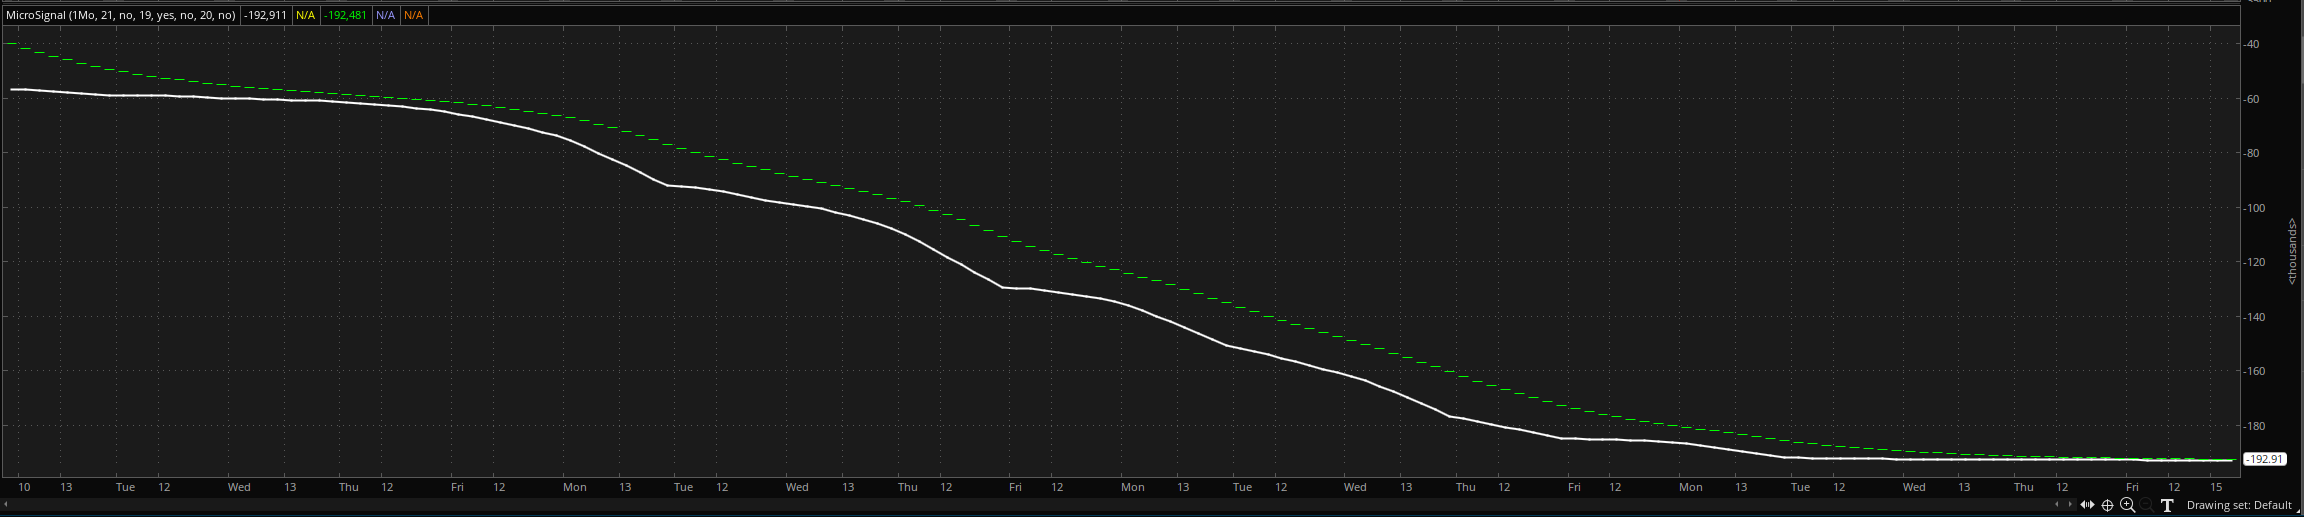Click the orange N/A study value

(x=413, y=15)
